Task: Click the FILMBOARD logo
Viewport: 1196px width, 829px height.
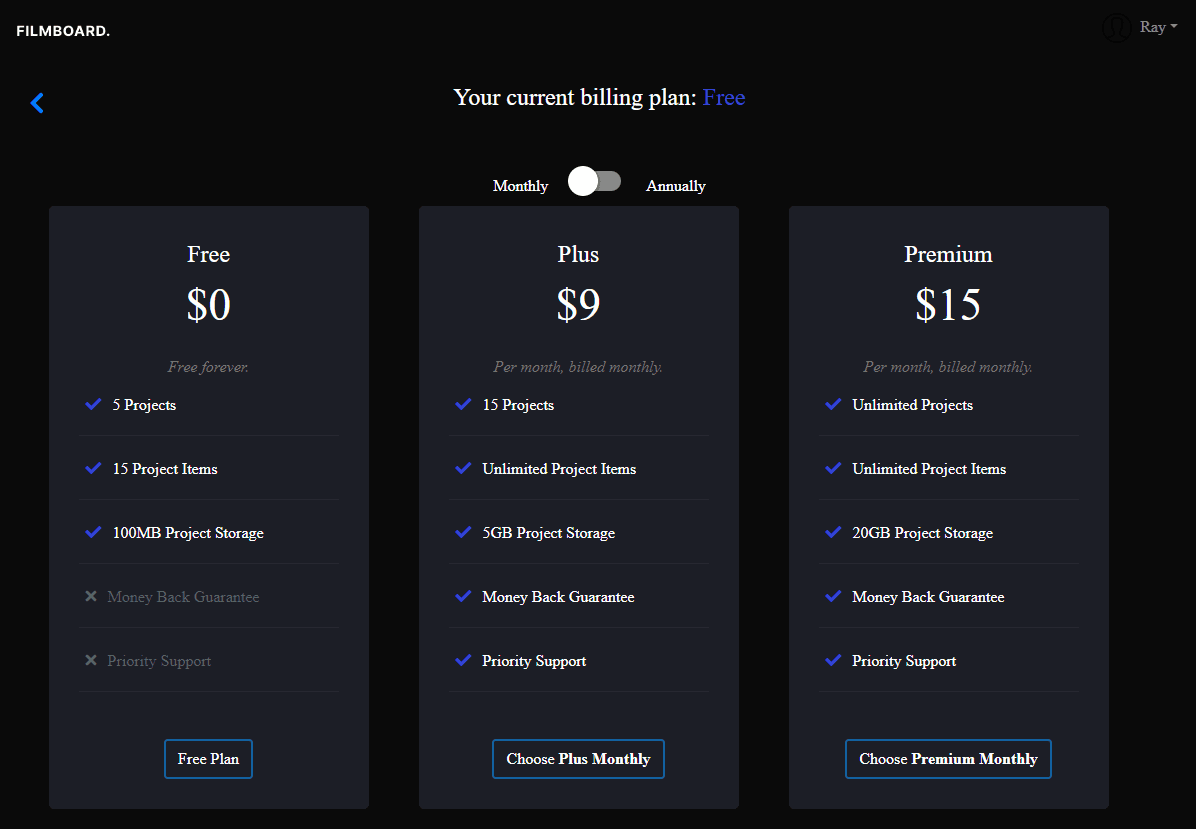Action: click(62, 30)
